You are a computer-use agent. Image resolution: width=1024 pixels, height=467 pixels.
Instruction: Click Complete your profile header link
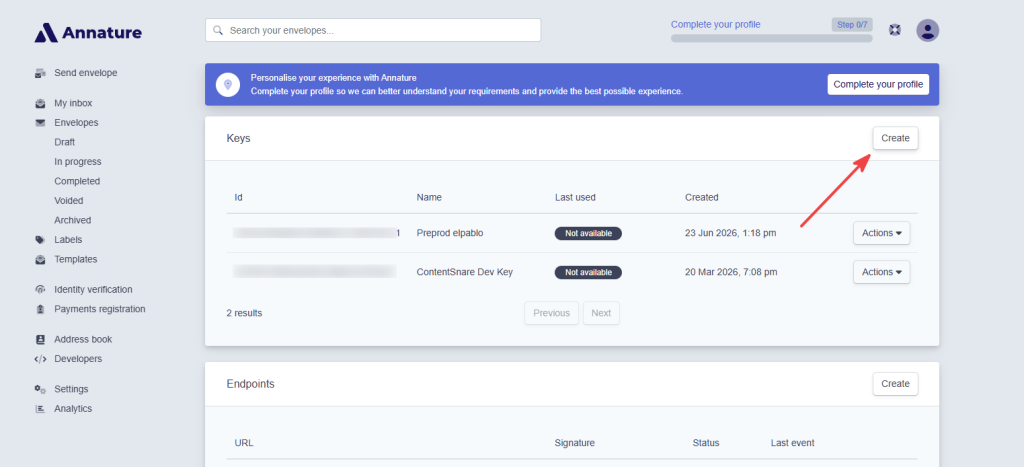(x=716, y=25)
